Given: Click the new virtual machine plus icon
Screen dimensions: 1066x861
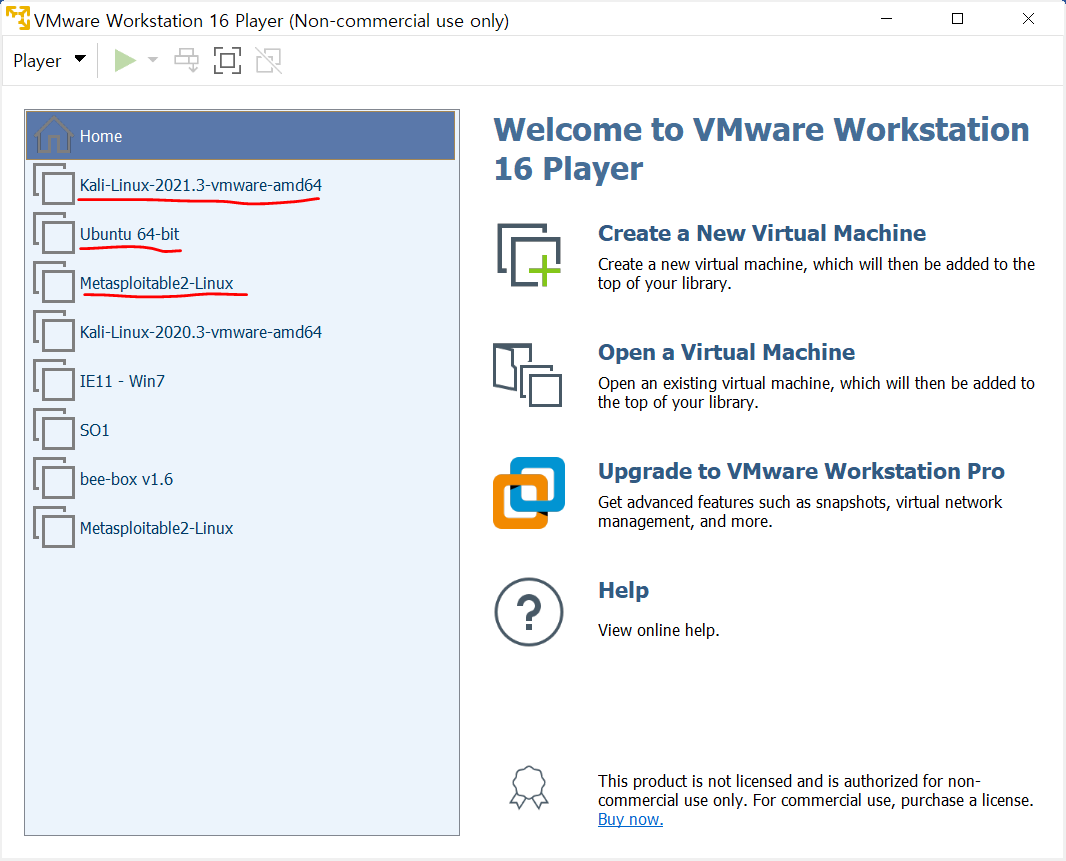Looking at the screenshot, I should pyautogui.click(x=529, y=255).
